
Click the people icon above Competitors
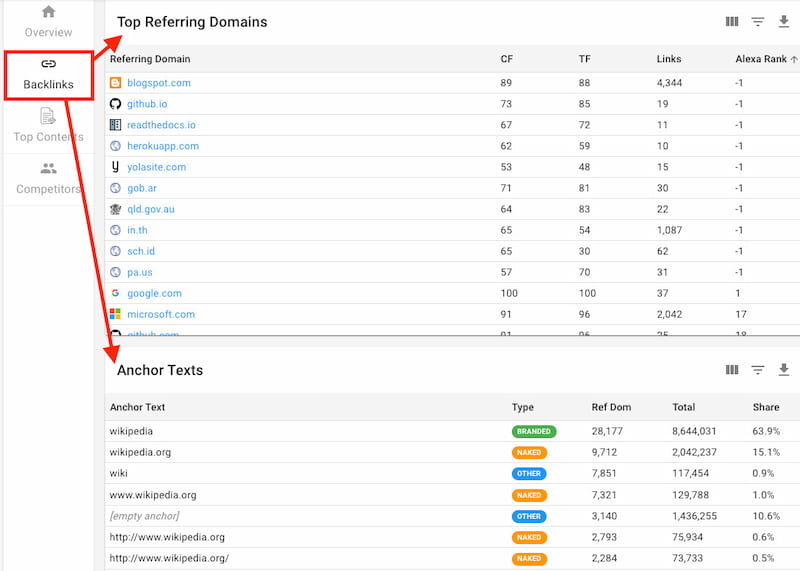(x=48, y=168)
